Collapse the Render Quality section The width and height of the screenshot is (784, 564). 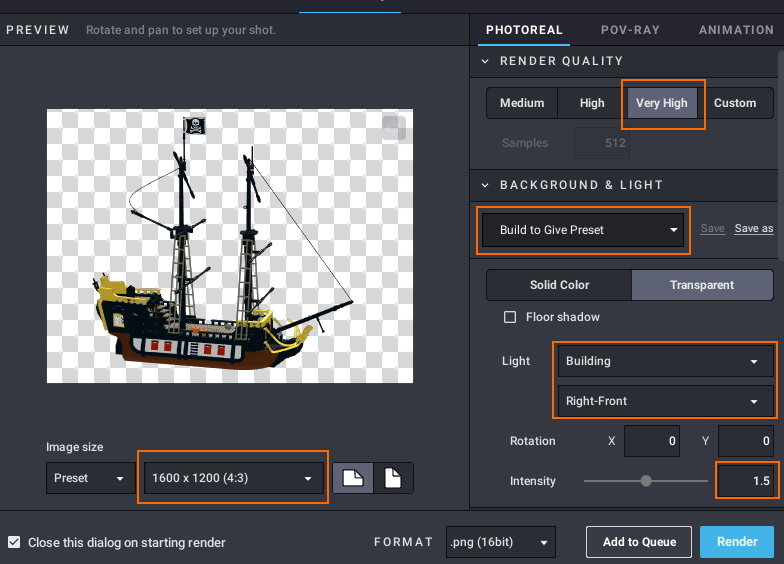[486, 61]
